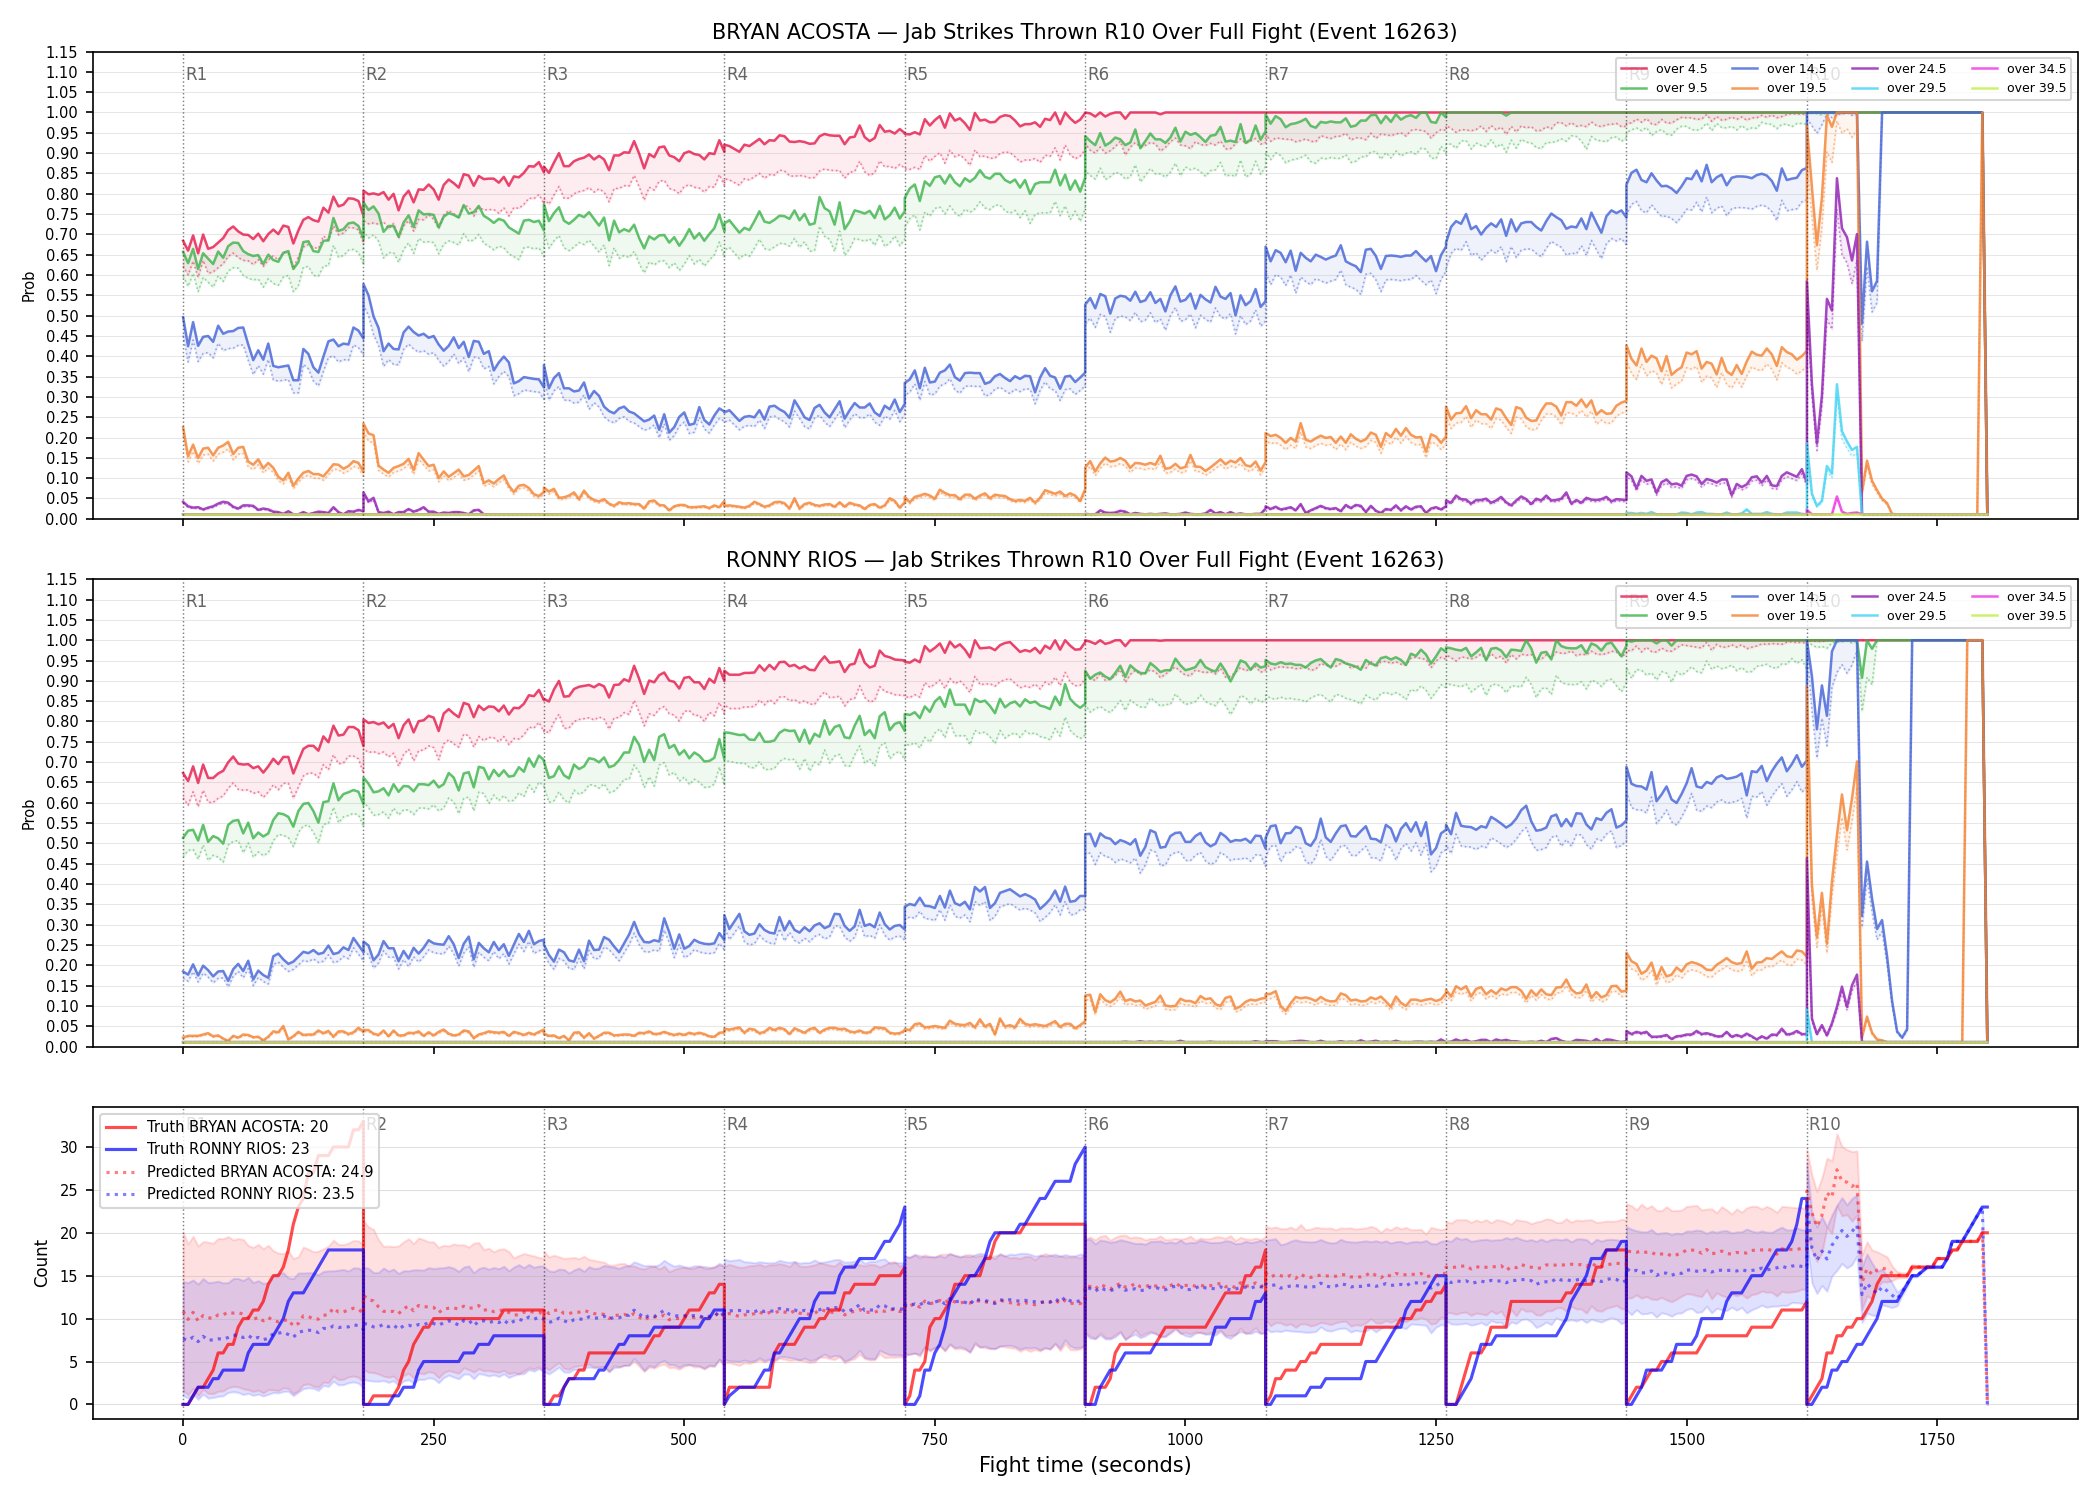The height and width of the screenshot is (1500, 2100).
Task: Click the RONNY RIOS chart title
Action: pos(1084,560)
